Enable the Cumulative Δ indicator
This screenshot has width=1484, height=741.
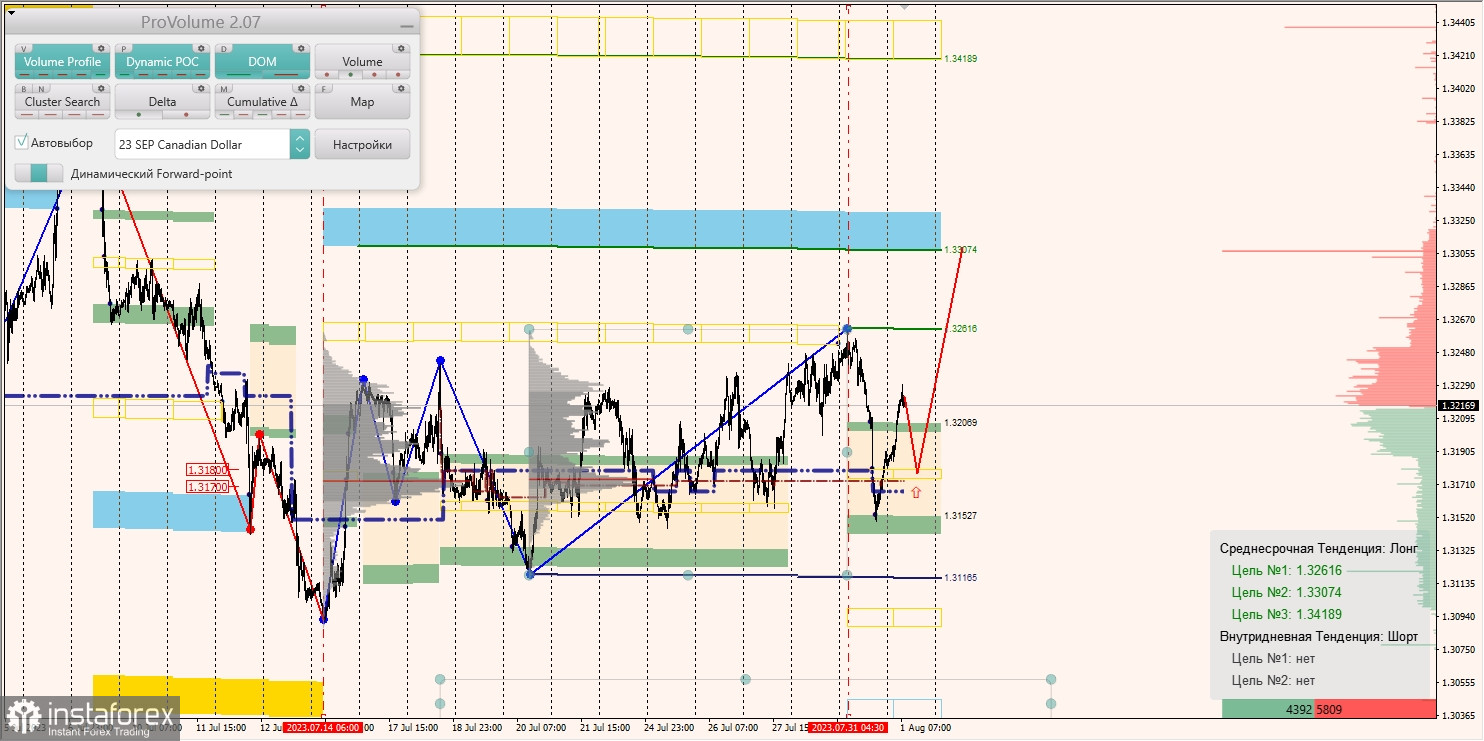click(262, 101)
